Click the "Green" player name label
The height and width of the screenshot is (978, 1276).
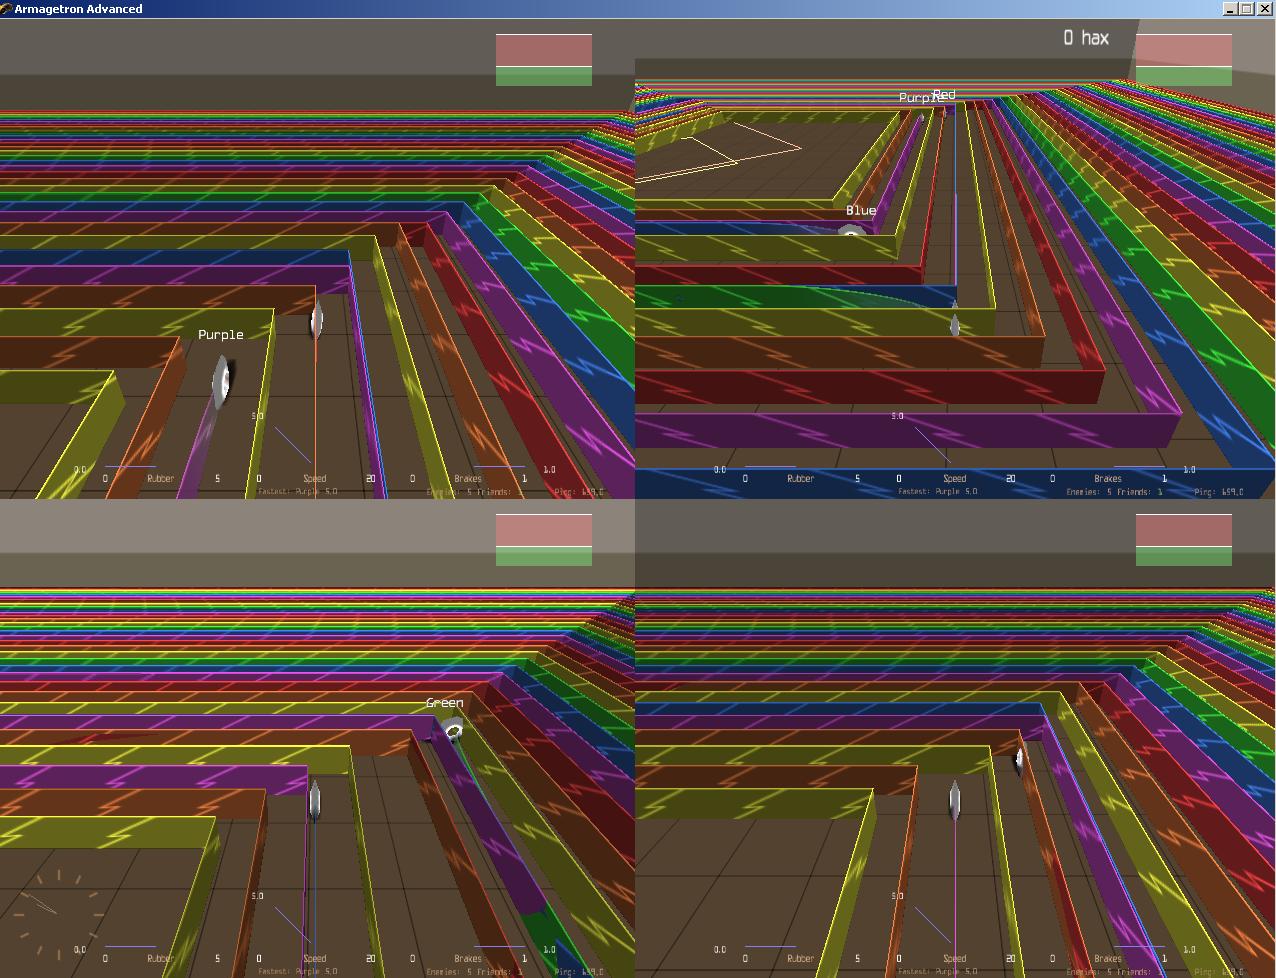444,703
